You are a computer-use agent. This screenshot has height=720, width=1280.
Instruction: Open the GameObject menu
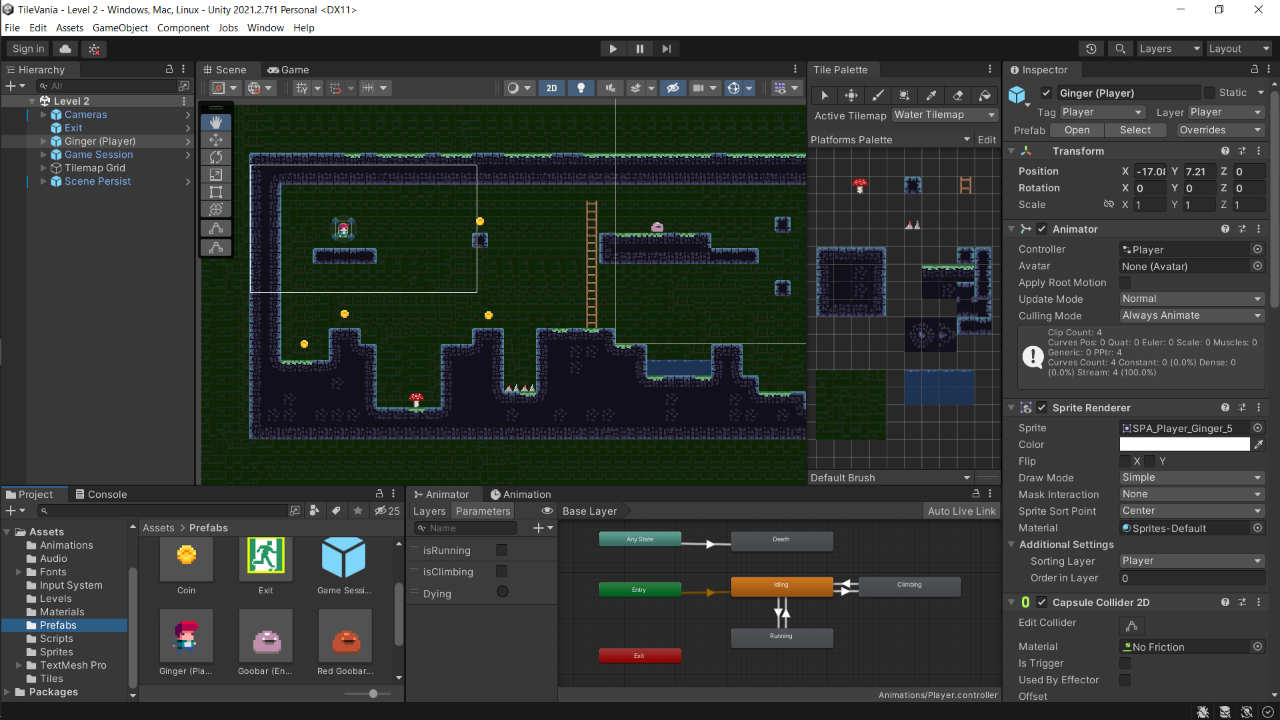pos(120,28)
